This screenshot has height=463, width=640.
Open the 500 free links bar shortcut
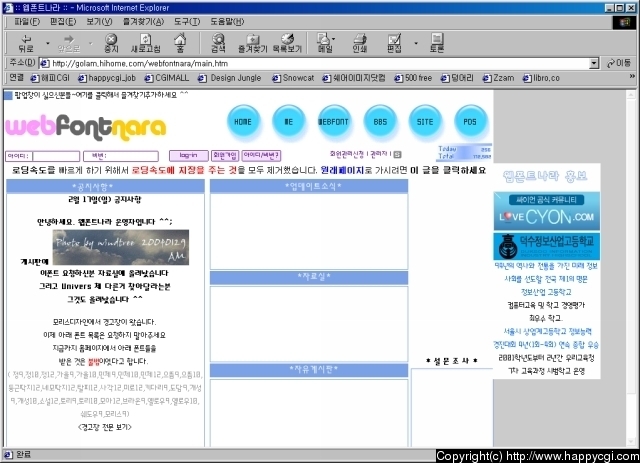pos(413,78)
